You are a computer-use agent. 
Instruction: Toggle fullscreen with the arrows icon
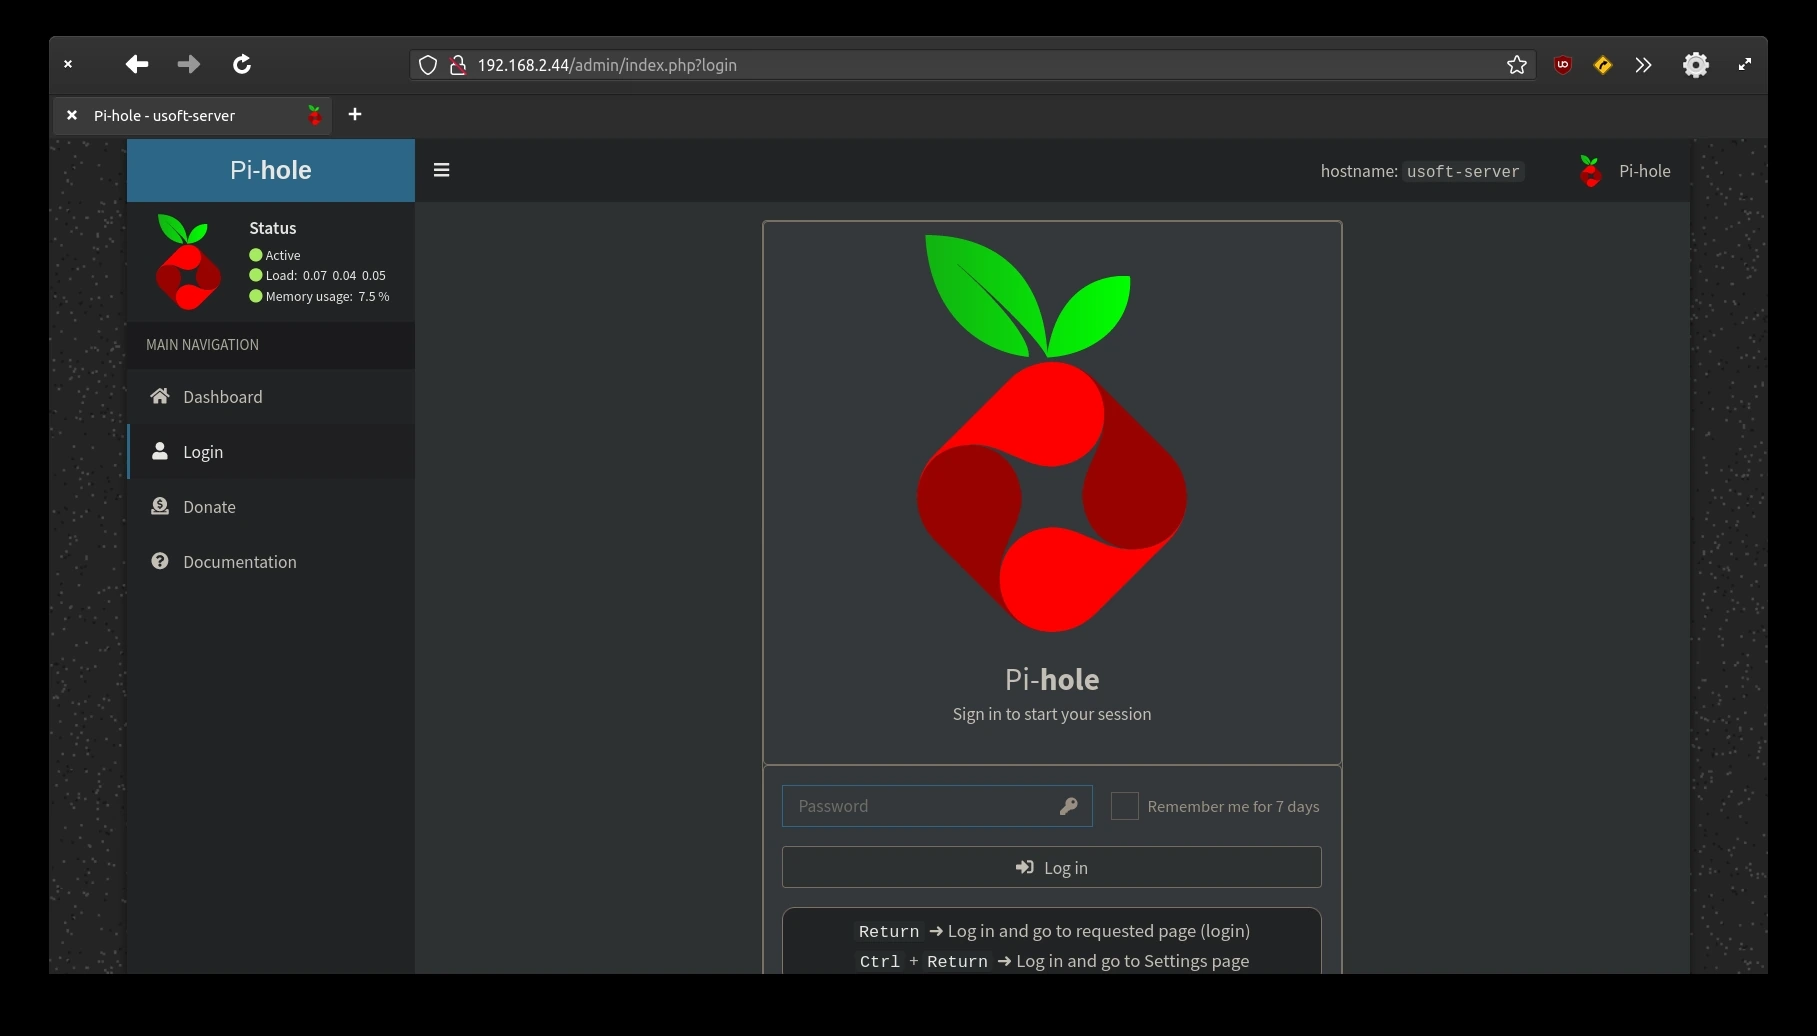click(x=1745, y=64)
